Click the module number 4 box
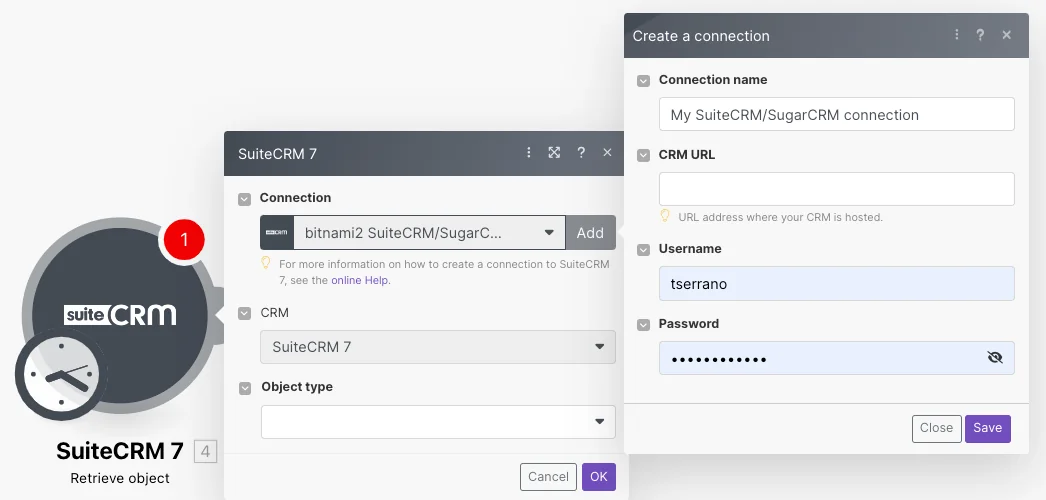1046x500 pixels. click(x=205, y=451)
